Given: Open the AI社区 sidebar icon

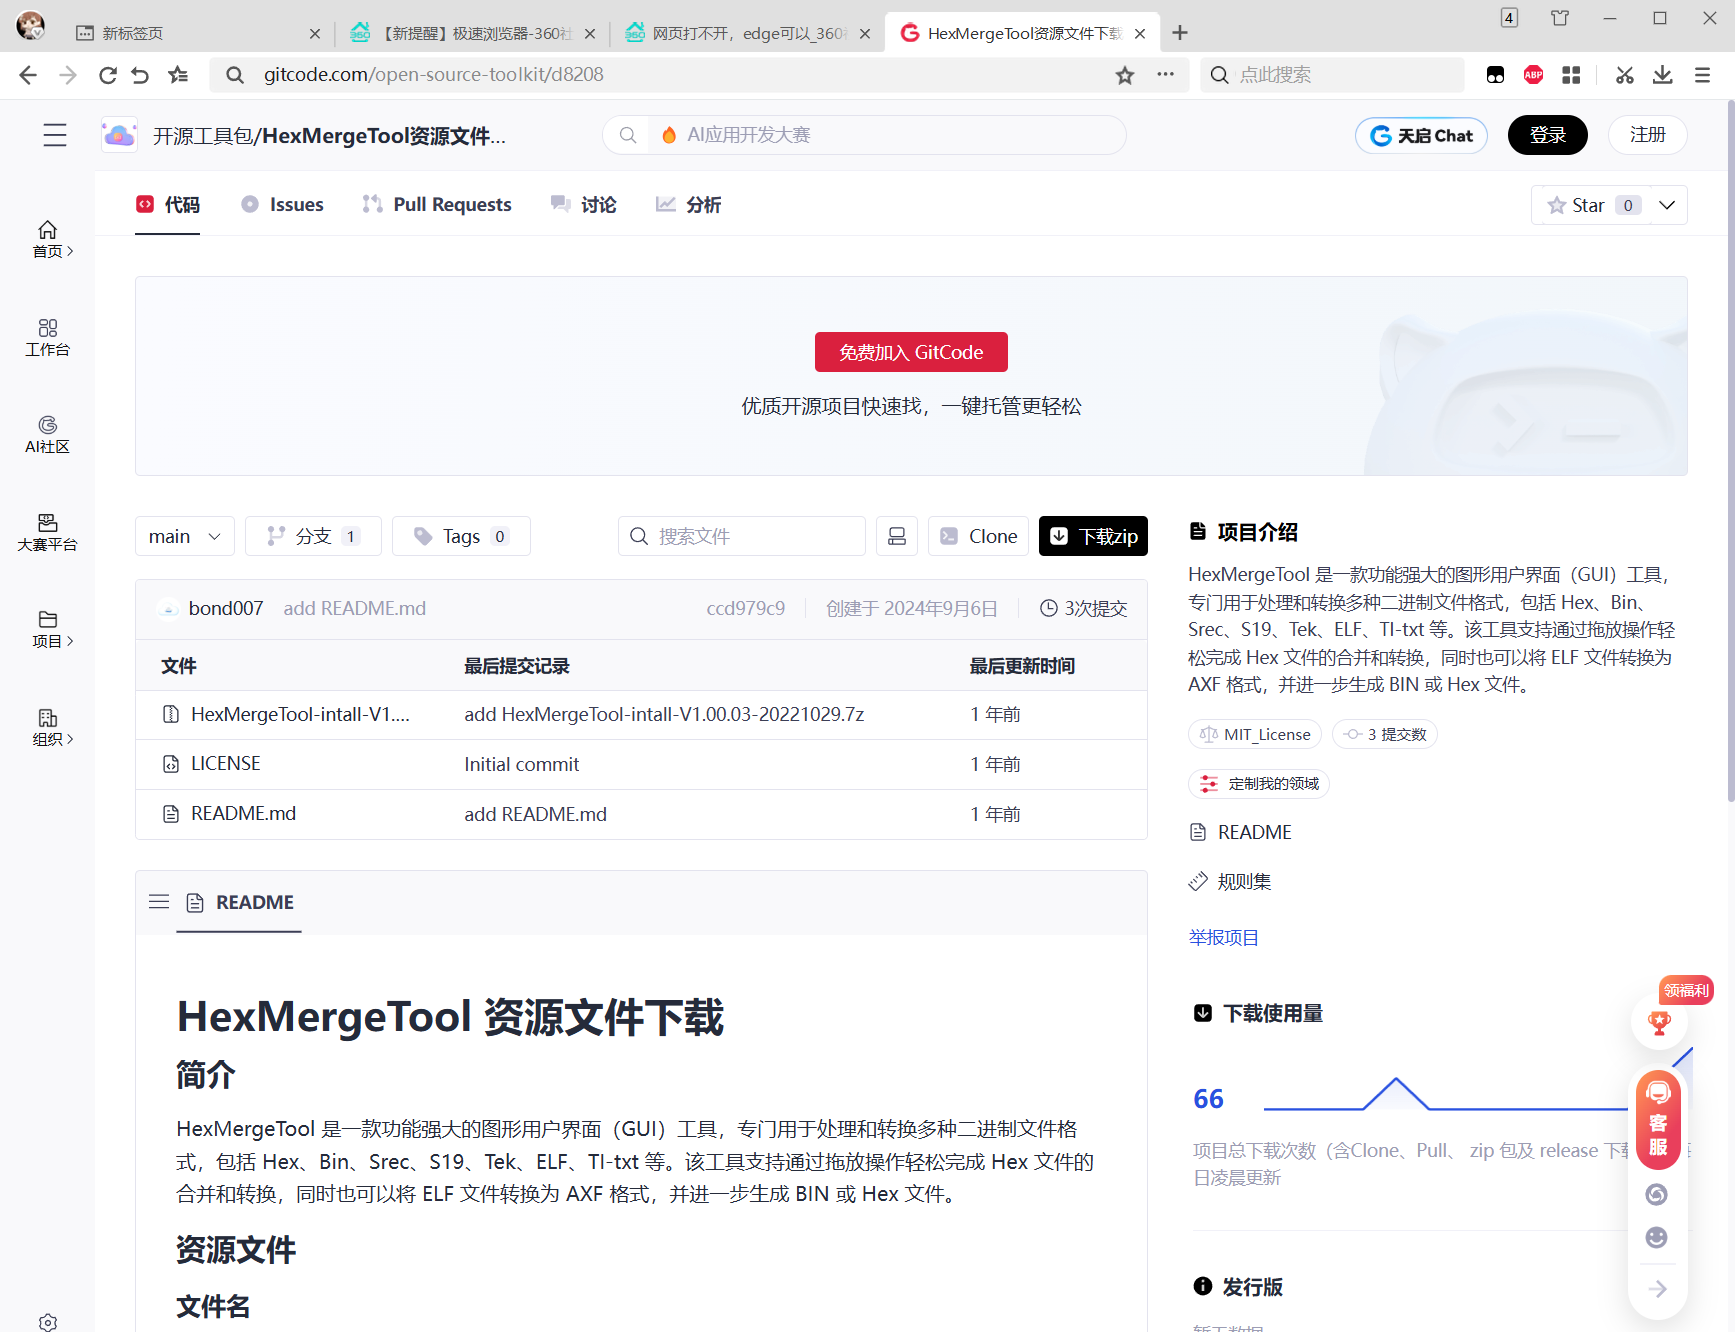Looking at the screenshot, I should point(47,434).
